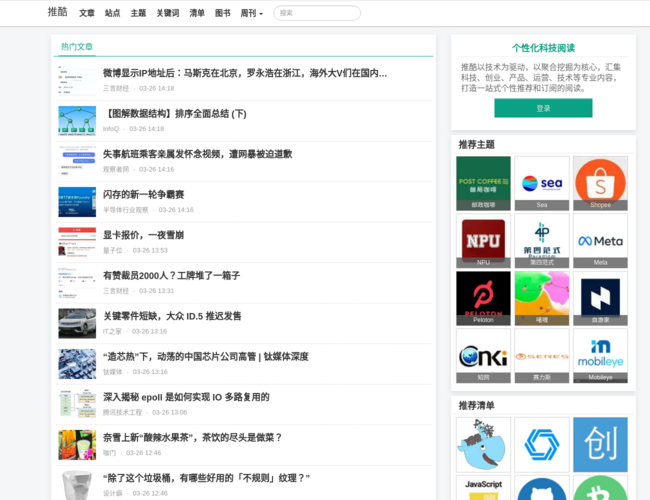Screen dimensions: 650x500
Task: Open article 显卡报价，一夜雪崩
Action: [x=143, y=235]
